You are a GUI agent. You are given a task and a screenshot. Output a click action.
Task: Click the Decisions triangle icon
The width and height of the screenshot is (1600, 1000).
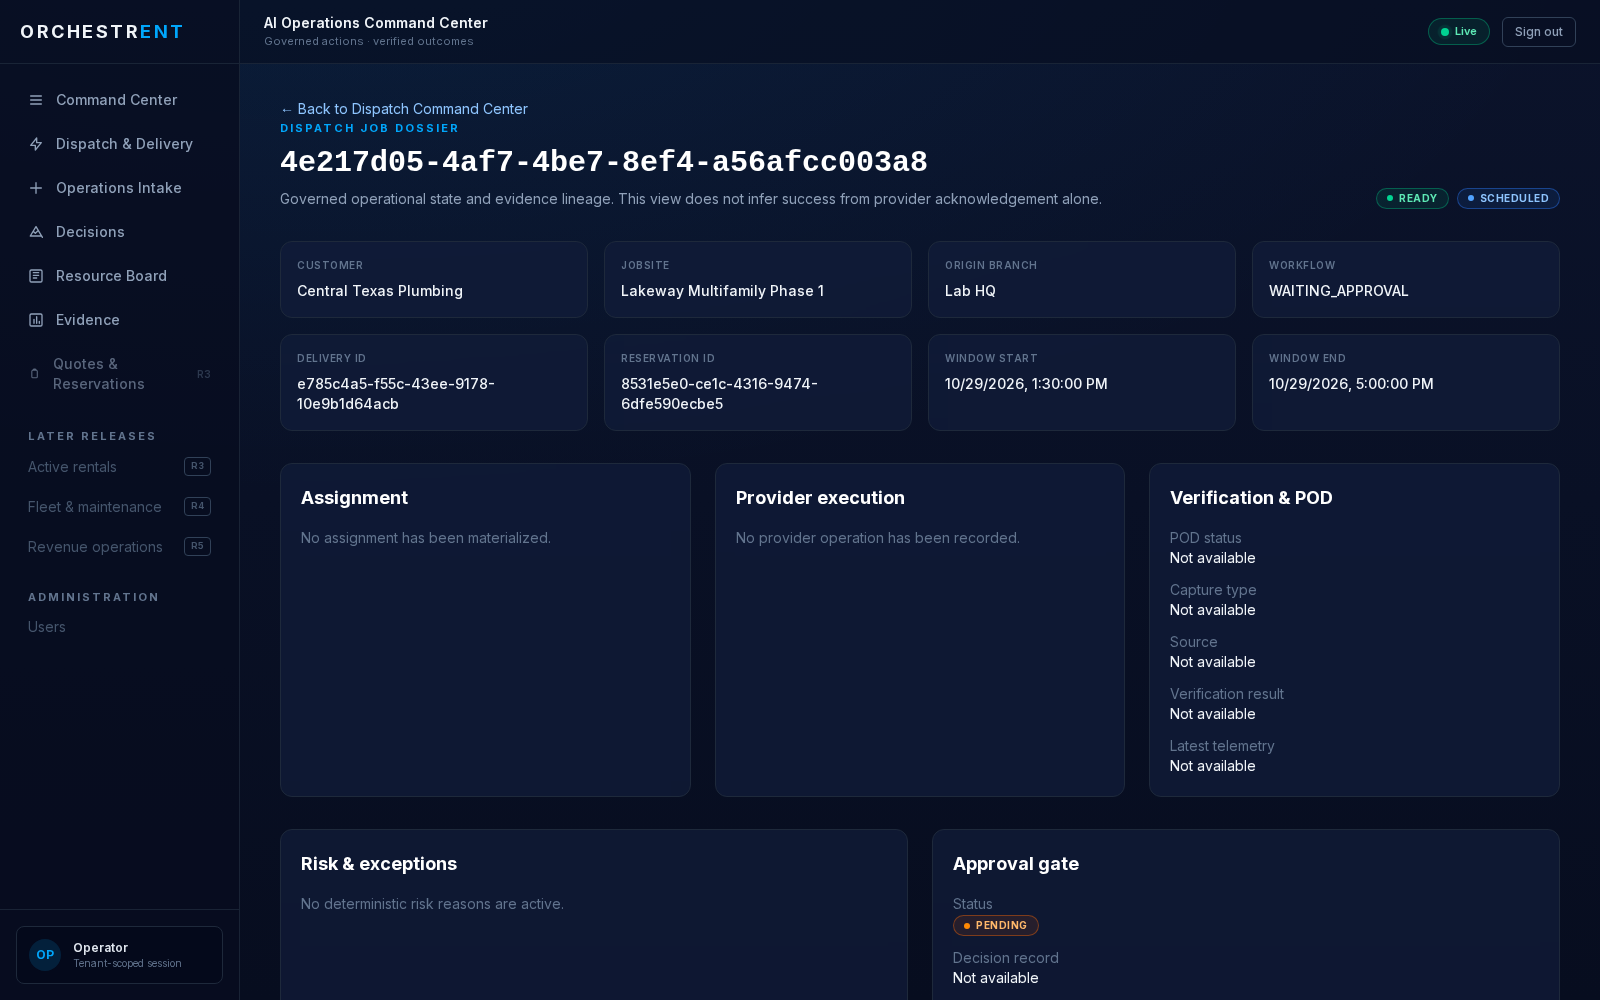36,232
